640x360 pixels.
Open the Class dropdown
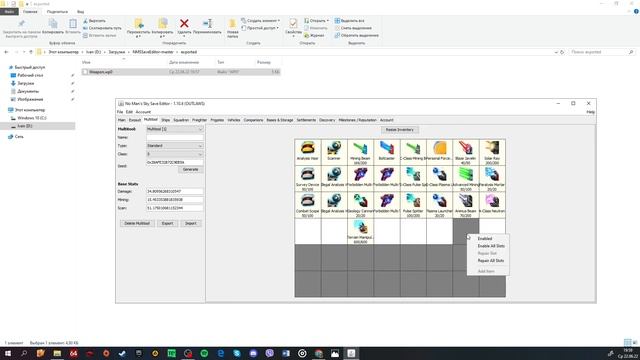coord(175,154)
